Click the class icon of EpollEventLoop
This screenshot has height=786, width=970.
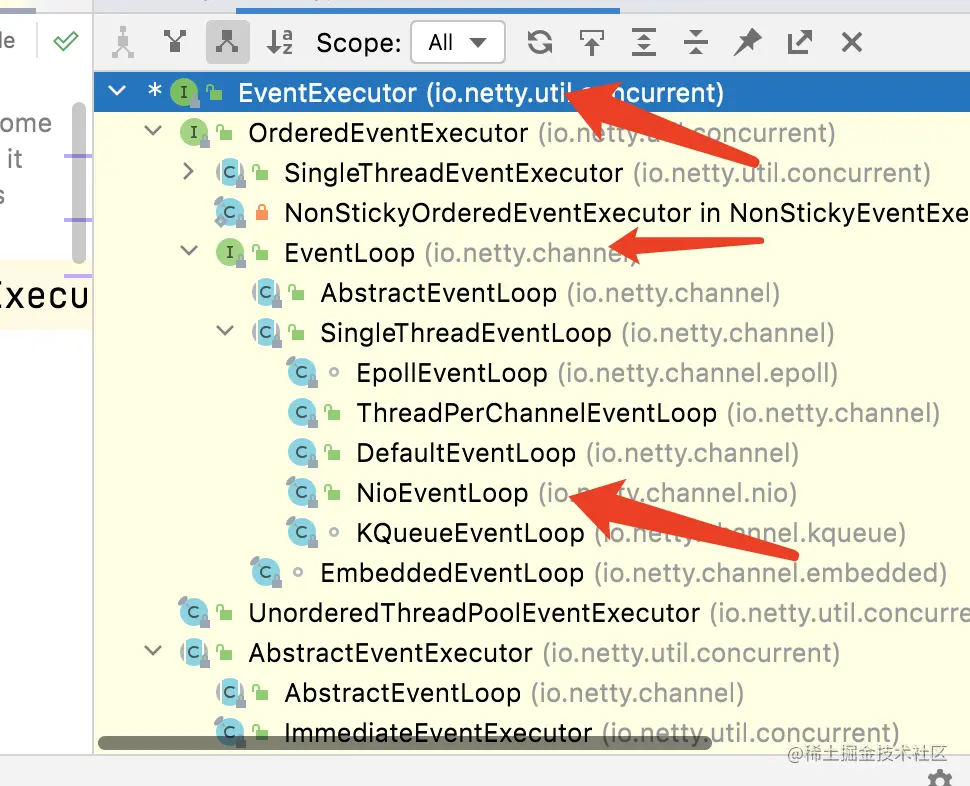coord(302,373)
